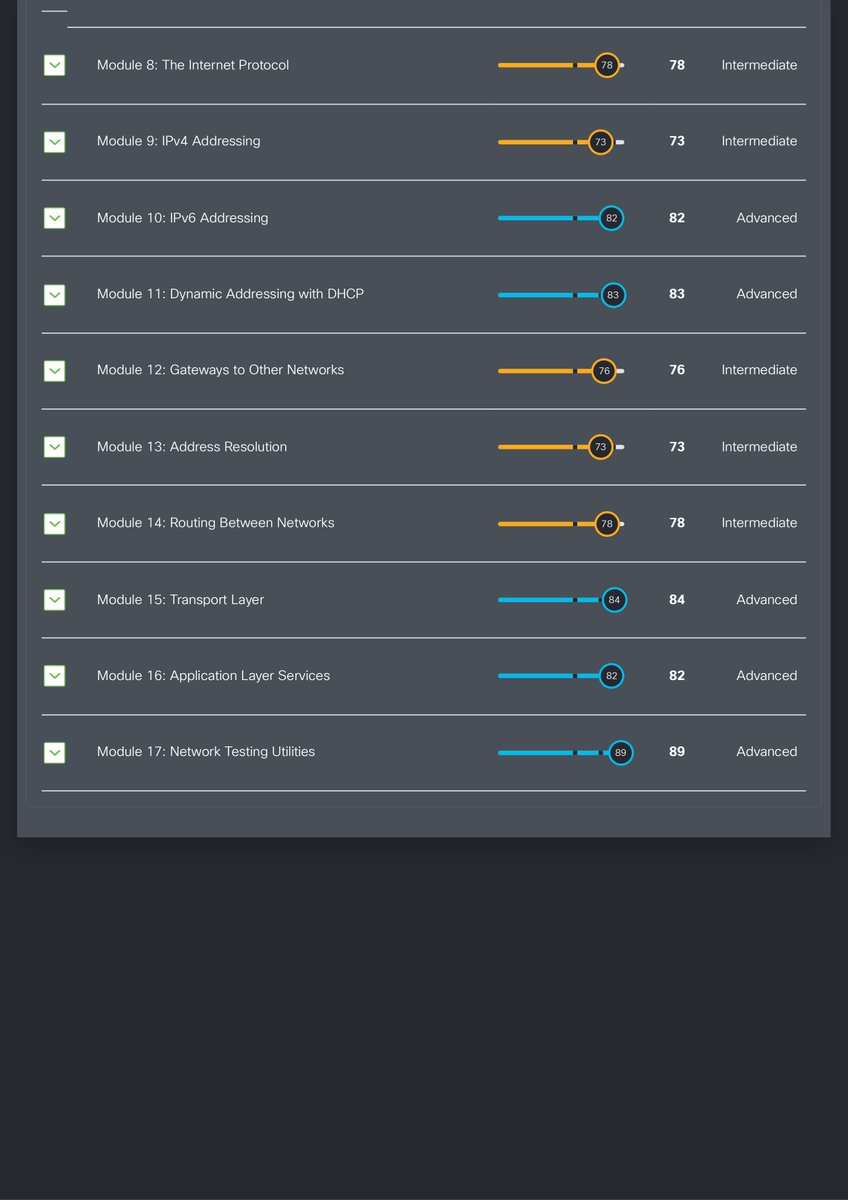Click the Advanced level in Module 15 row
Screen dimensions: 848x1200
767,600
